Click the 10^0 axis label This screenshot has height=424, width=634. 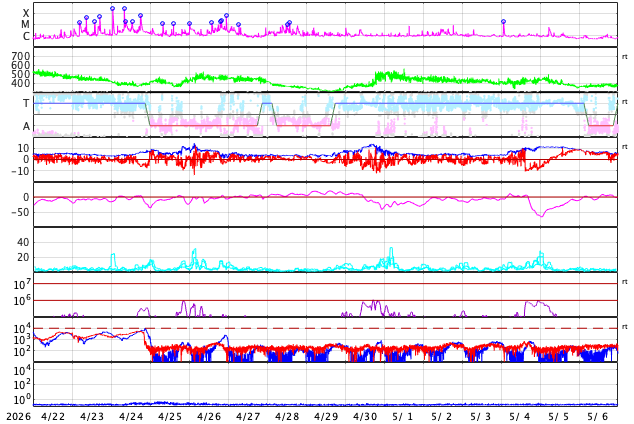click(22, 400)
